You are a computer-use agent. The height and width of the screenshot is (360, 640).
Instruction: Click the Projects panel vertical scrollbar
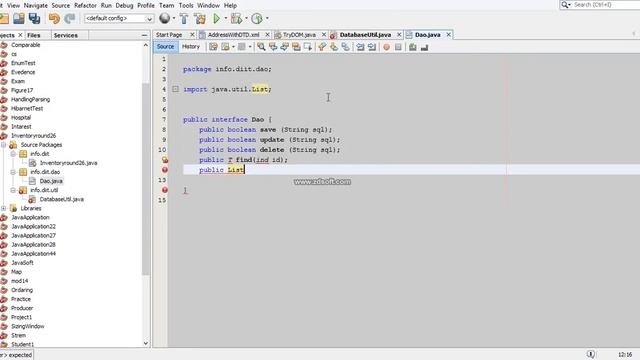[146, 179]
